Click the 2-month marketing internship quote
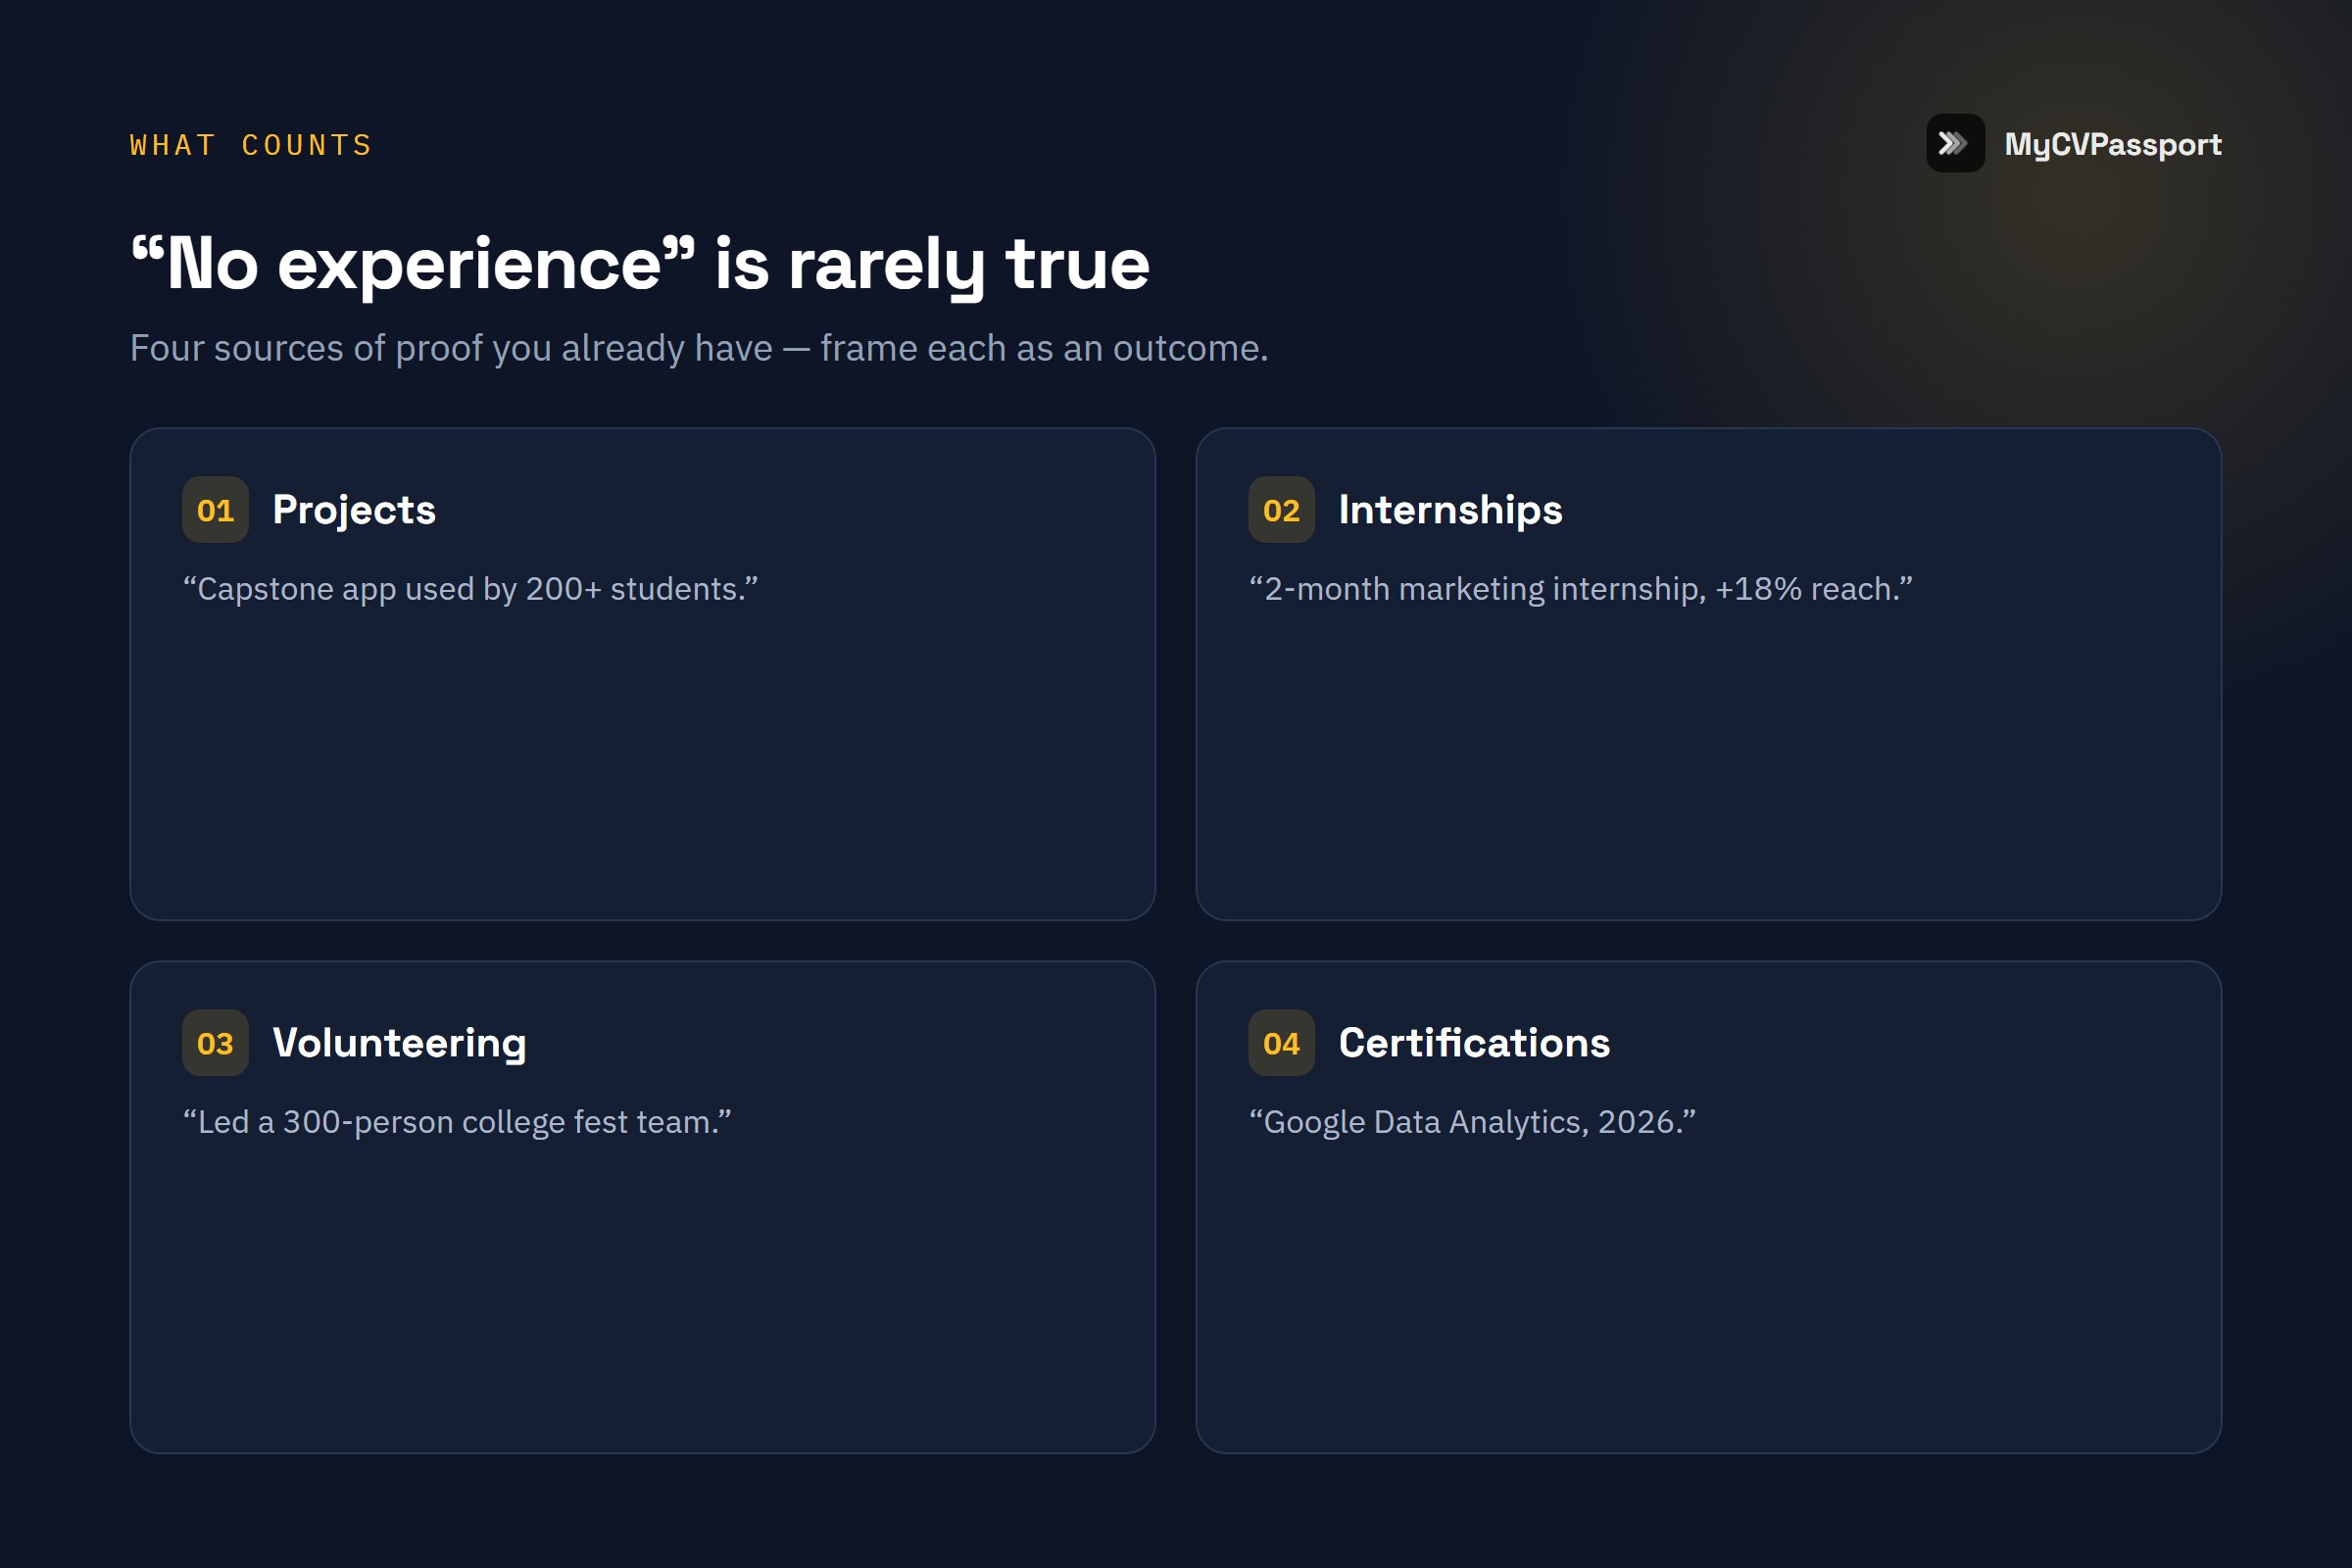Viewport: 2352px width, 1568px height. 1580,589
